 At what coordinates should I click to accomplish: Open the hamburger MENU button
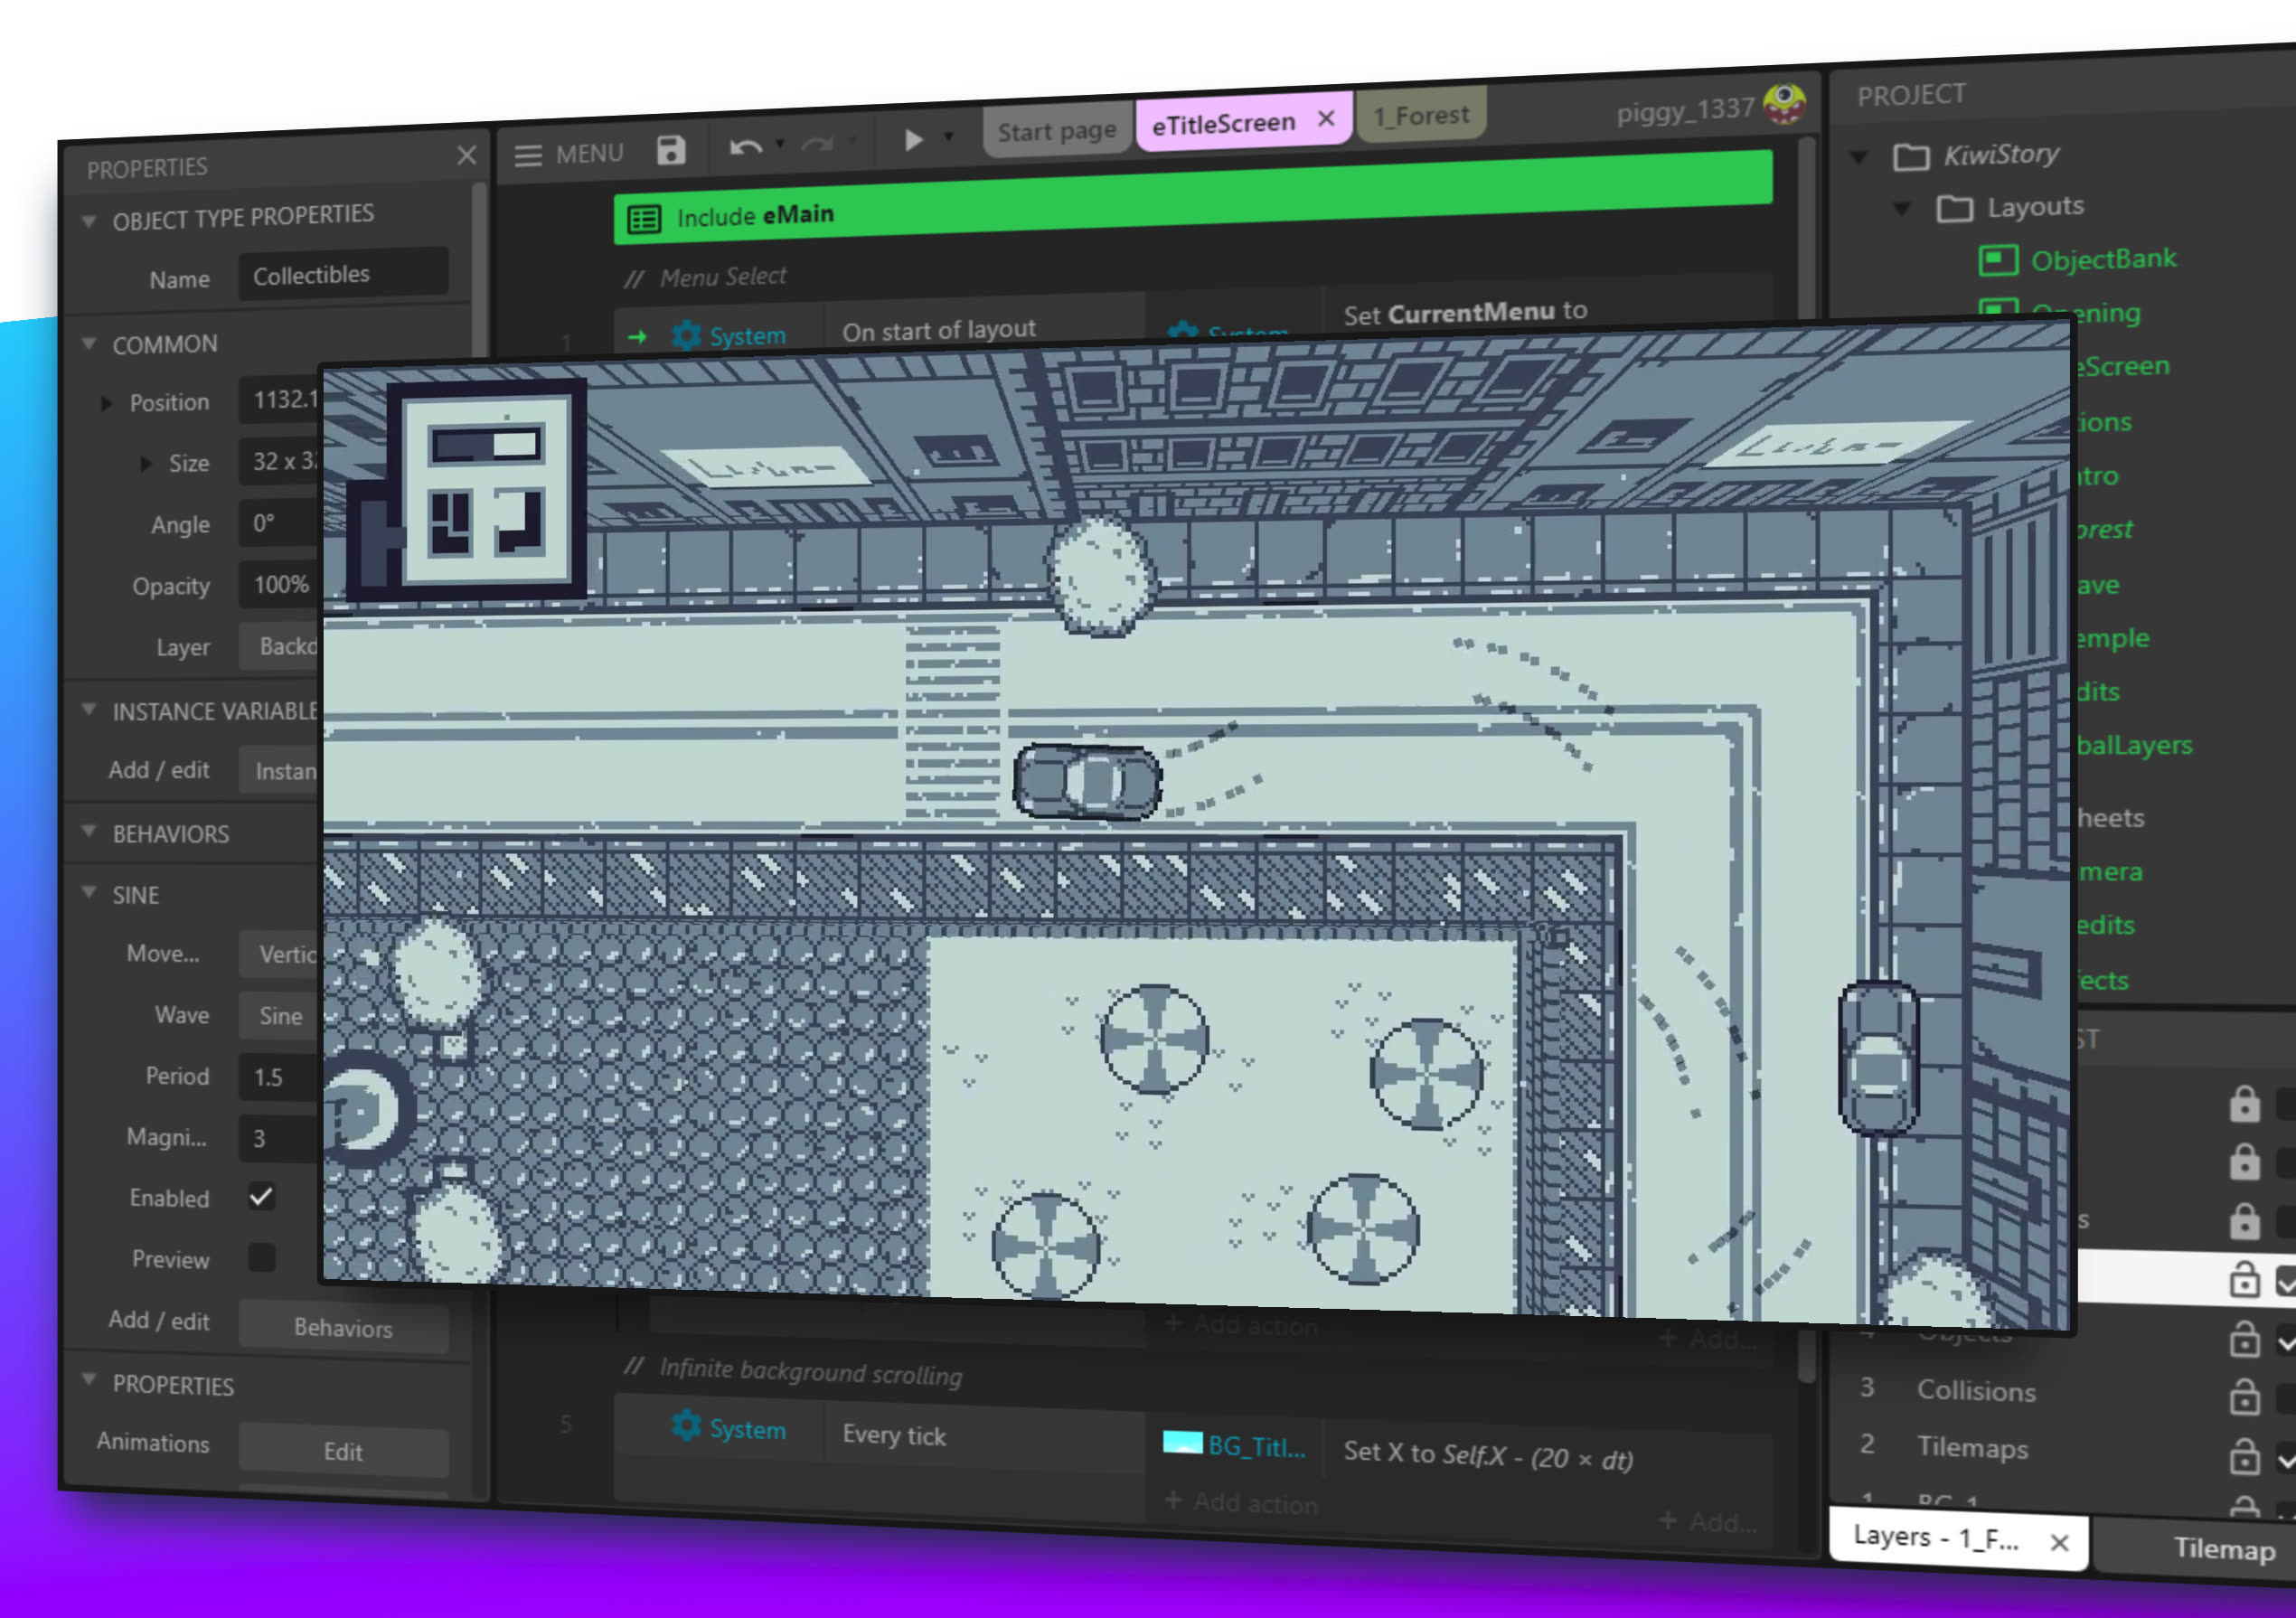(x=528, y=155)
